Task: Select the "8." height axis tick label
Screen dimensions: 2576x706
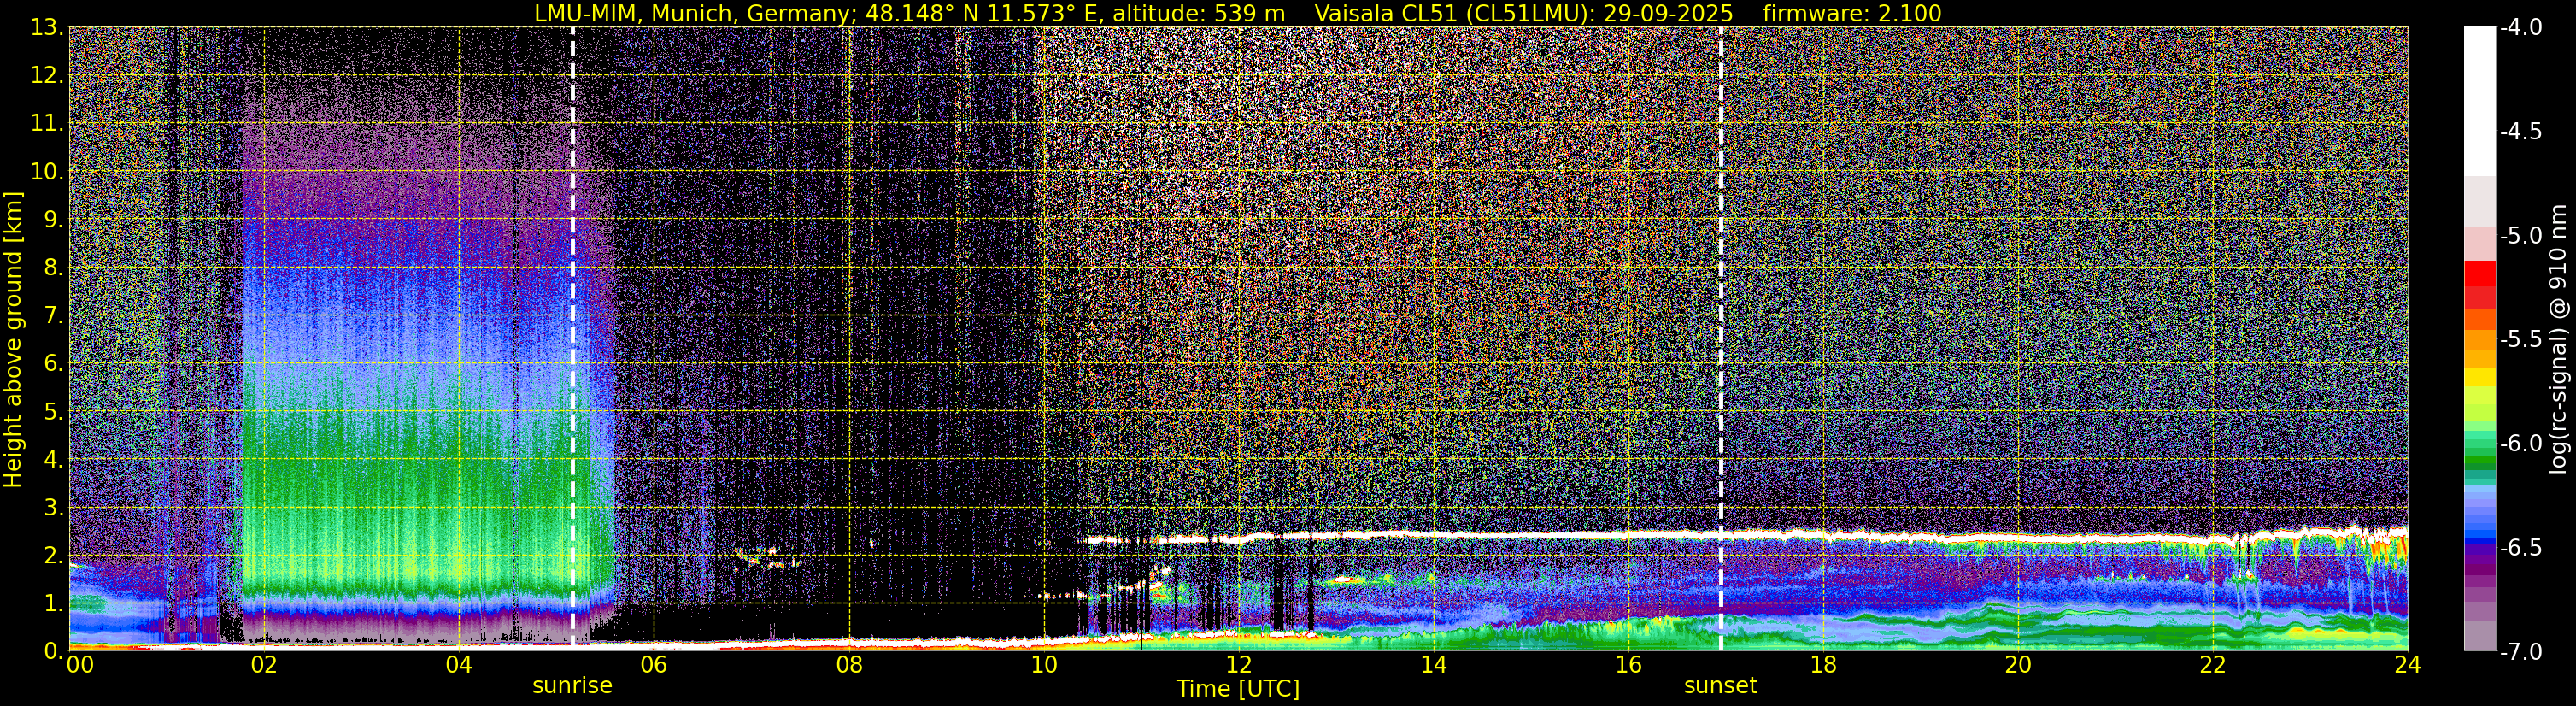Action: [52, 268]
